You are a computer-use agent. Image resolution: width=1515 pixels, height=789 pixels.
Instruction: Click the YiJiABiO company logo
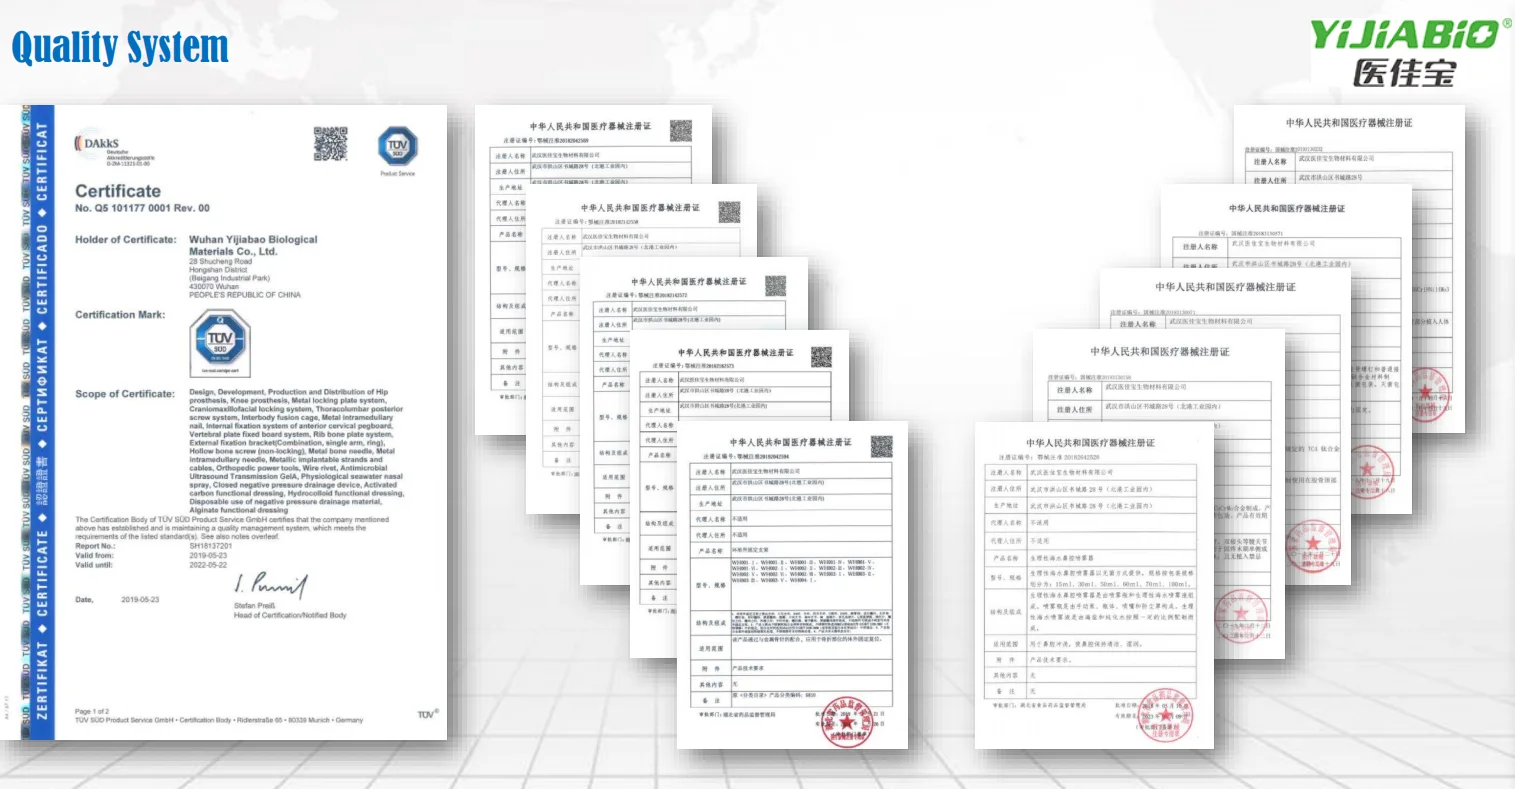pos(1409,34)
